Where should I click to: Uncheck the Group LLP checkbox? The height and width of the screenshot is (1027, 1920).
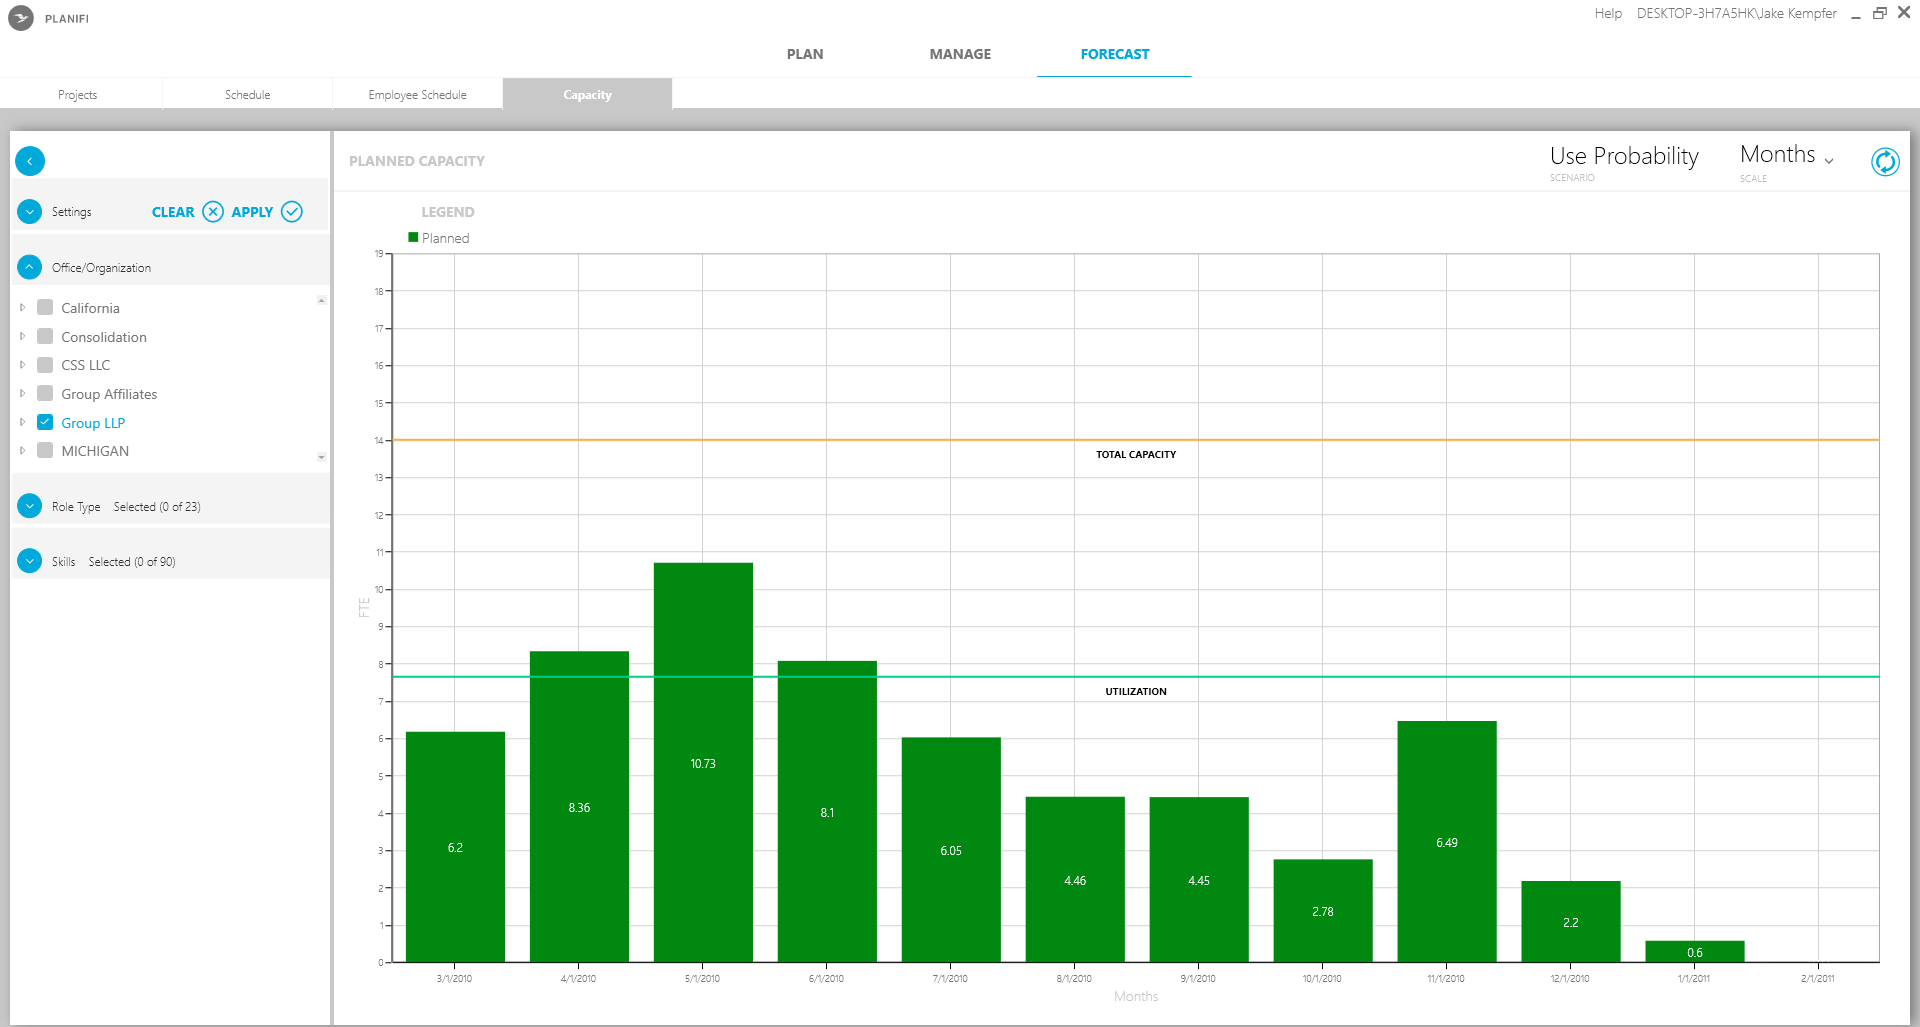45,423
